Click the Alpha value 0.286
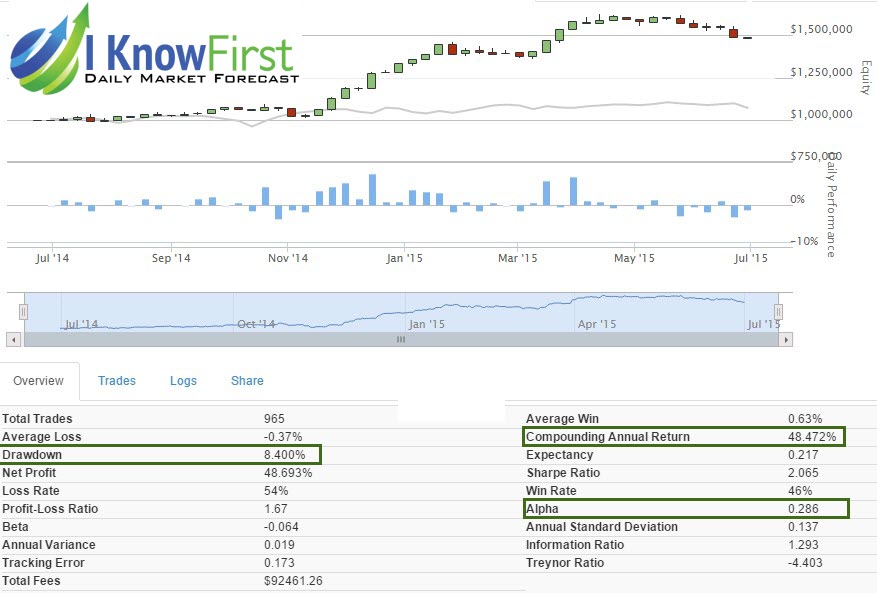Screen dimensions: 877x593 803,509
